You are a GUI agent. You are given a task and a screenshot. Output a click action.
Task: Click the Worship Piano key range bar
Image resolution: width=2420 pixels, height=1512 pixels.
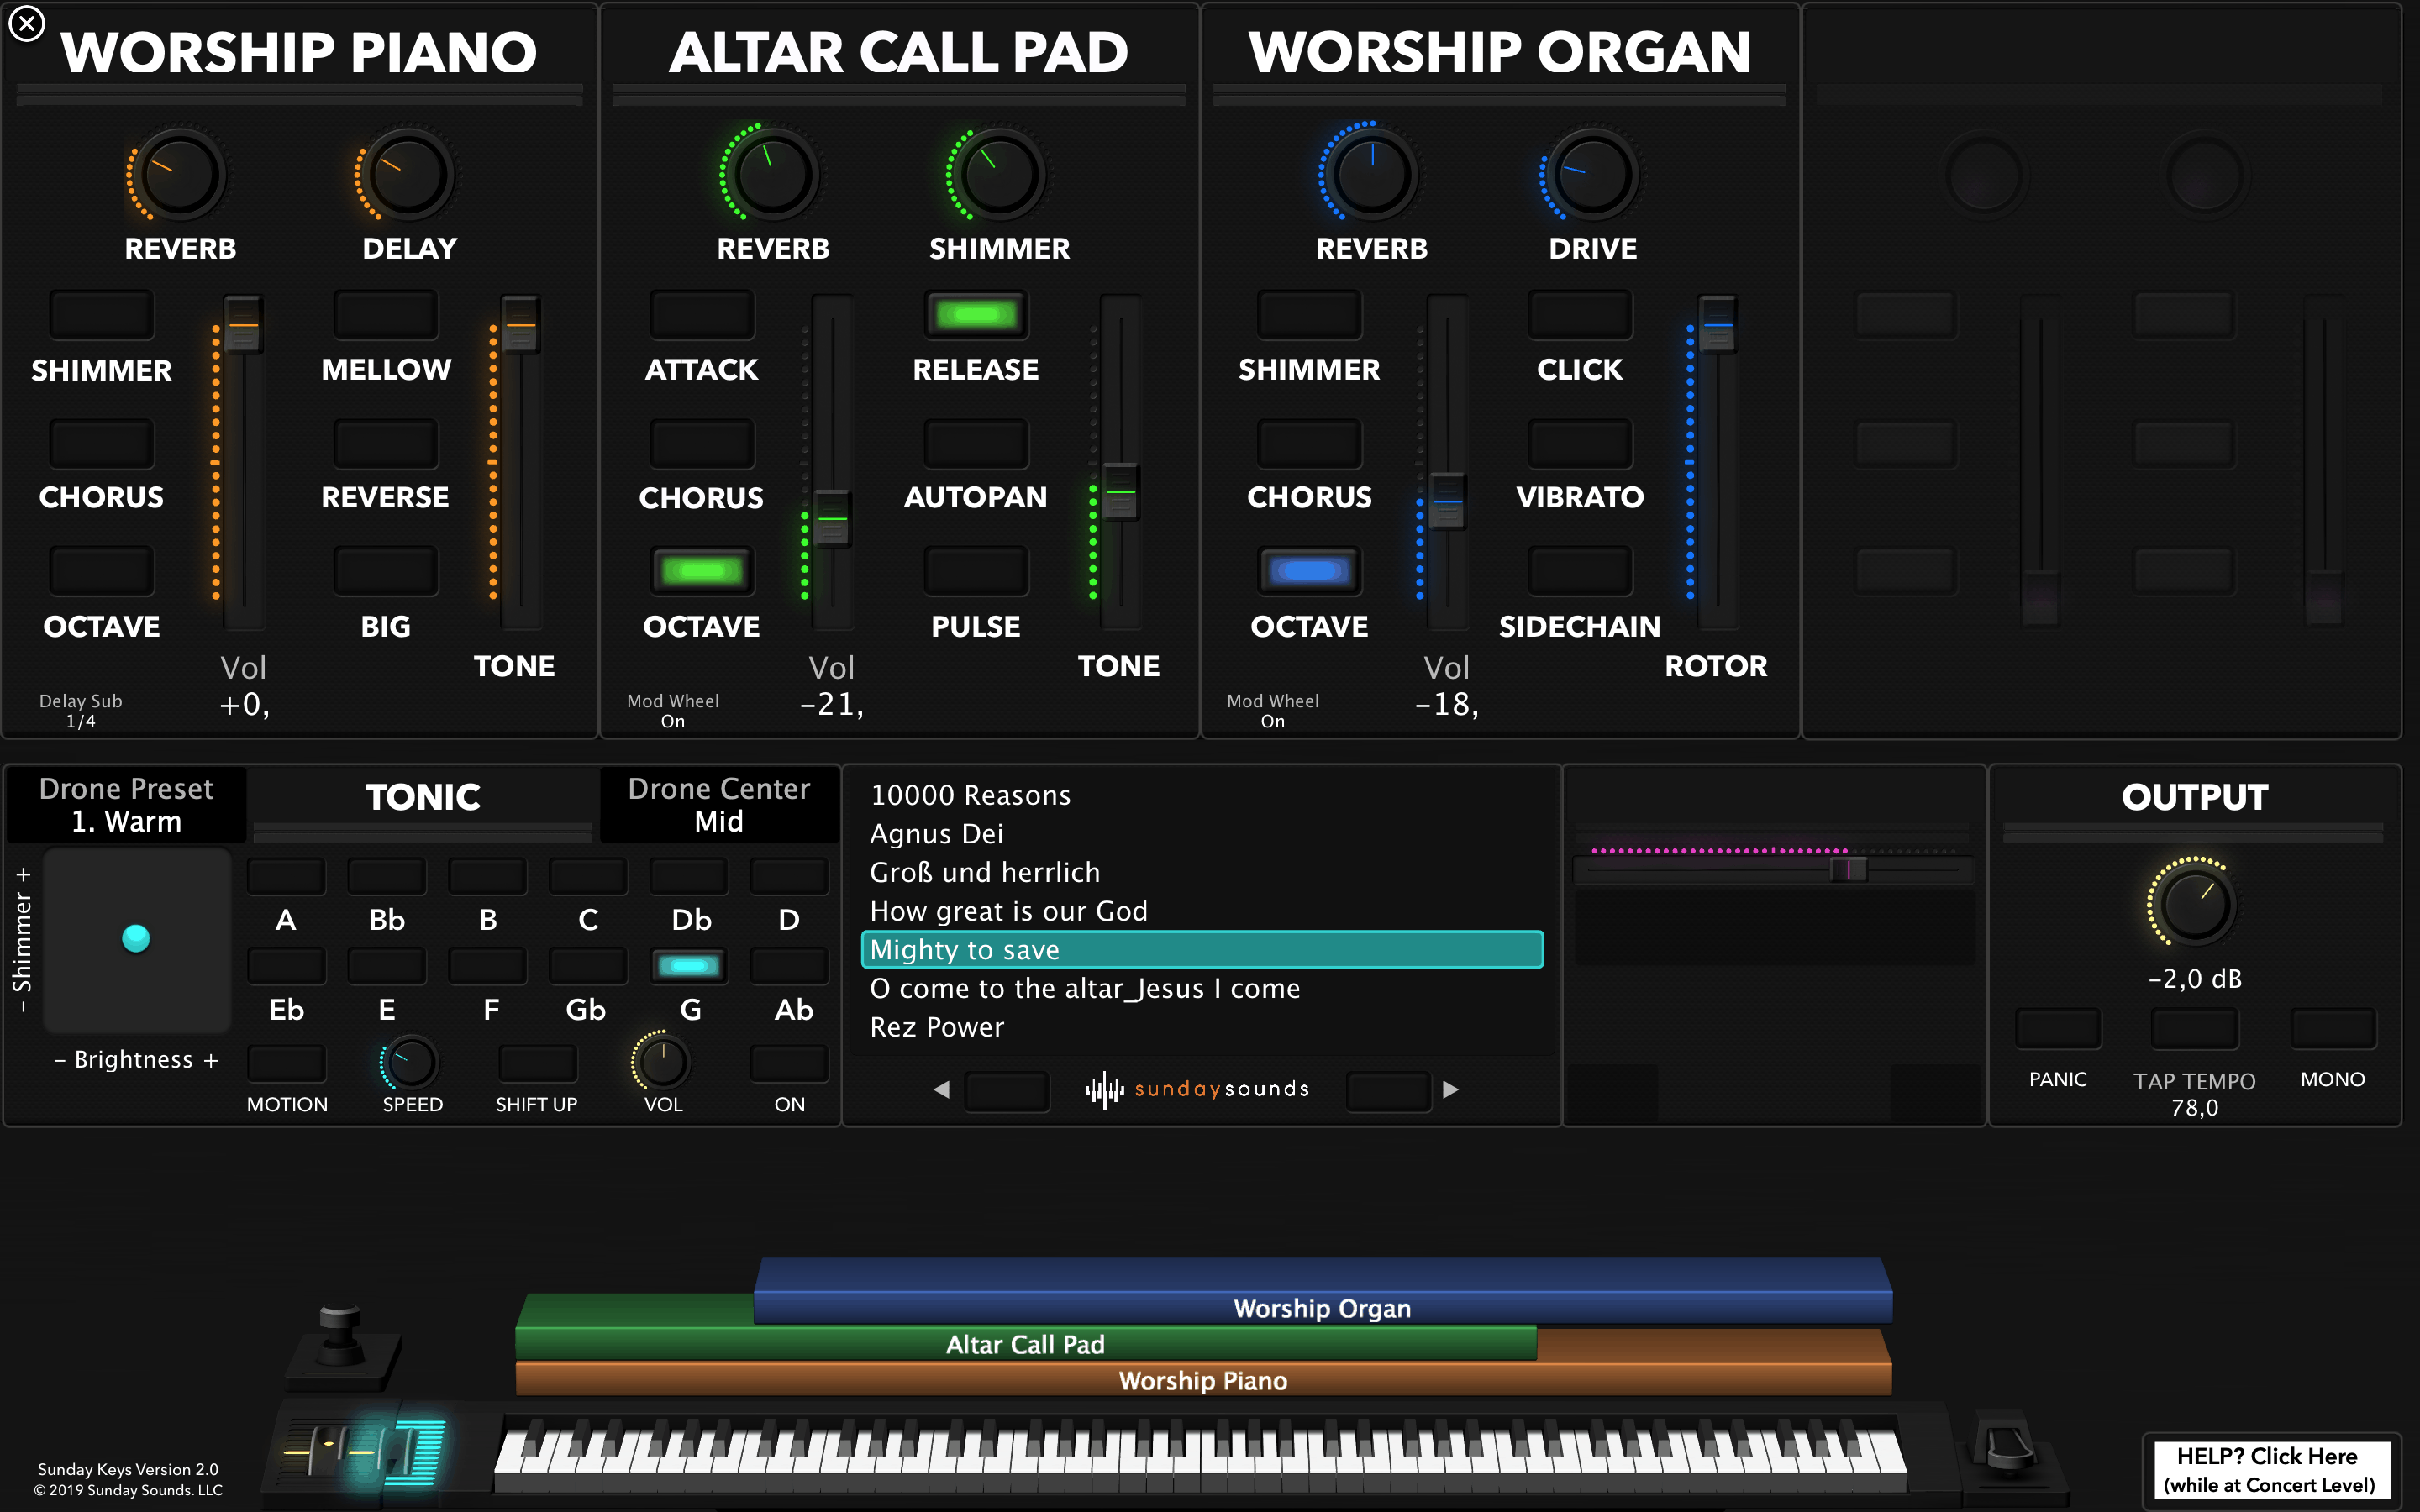1203,1380
